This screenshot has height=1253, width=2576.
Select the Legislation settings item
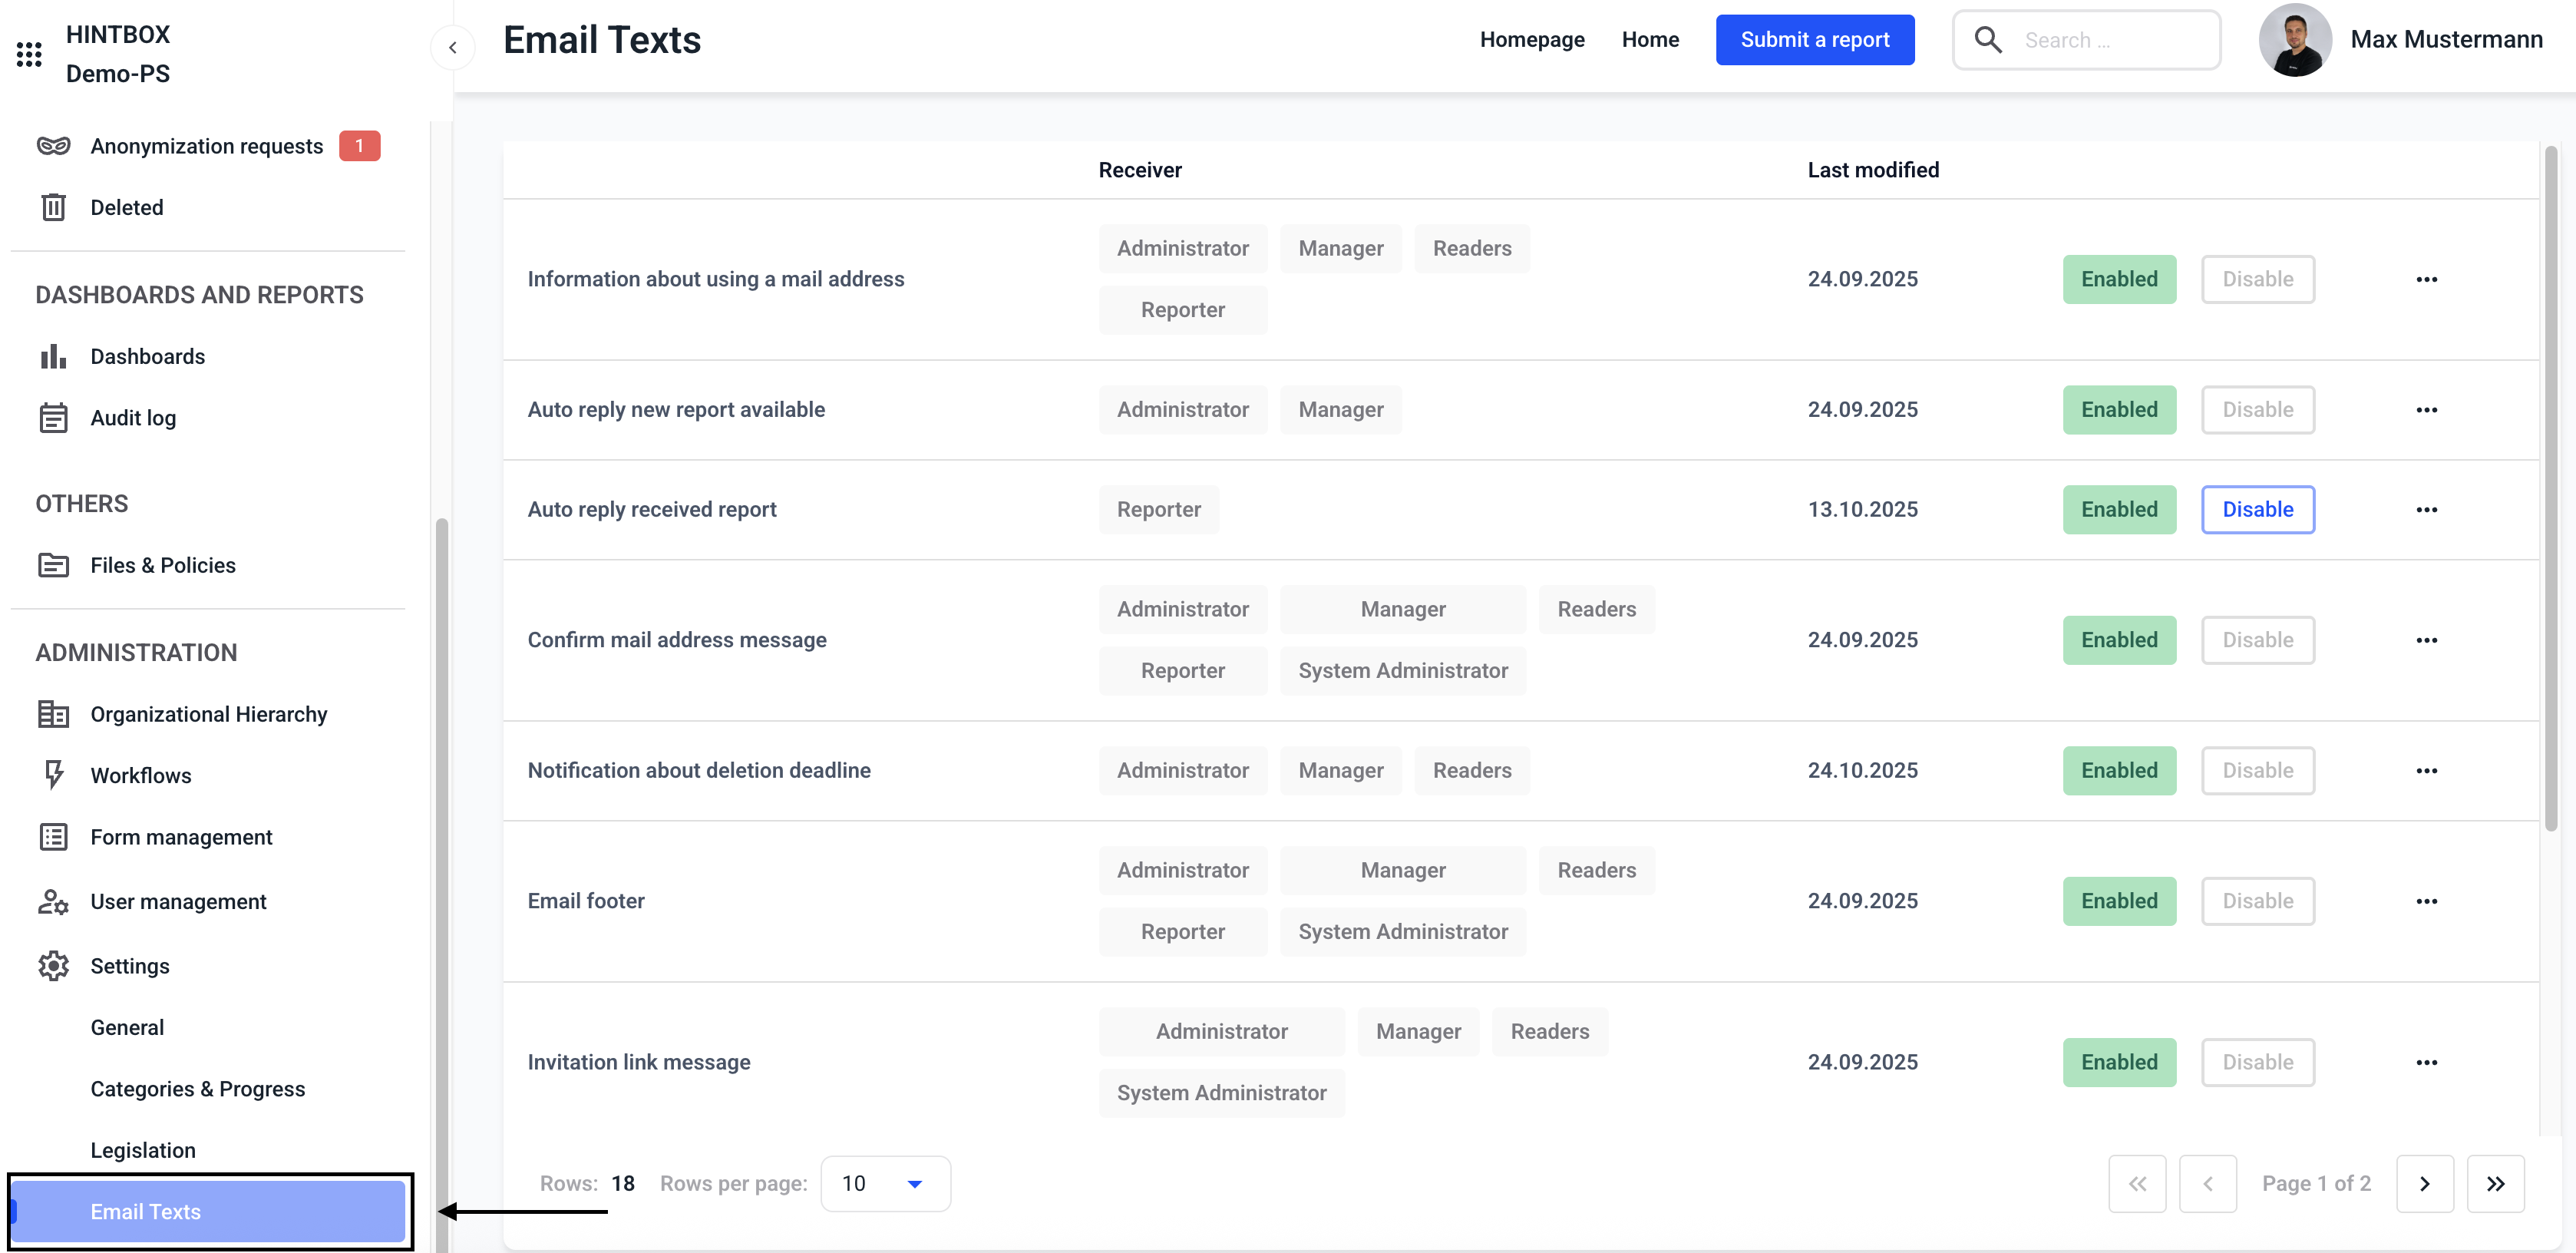(143, 1150)
